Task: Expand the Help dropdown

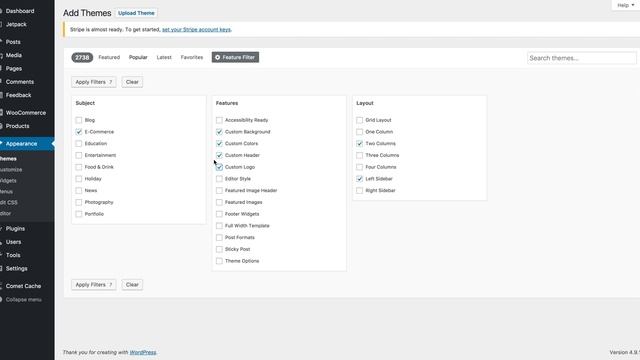Action: pos(625,5)
